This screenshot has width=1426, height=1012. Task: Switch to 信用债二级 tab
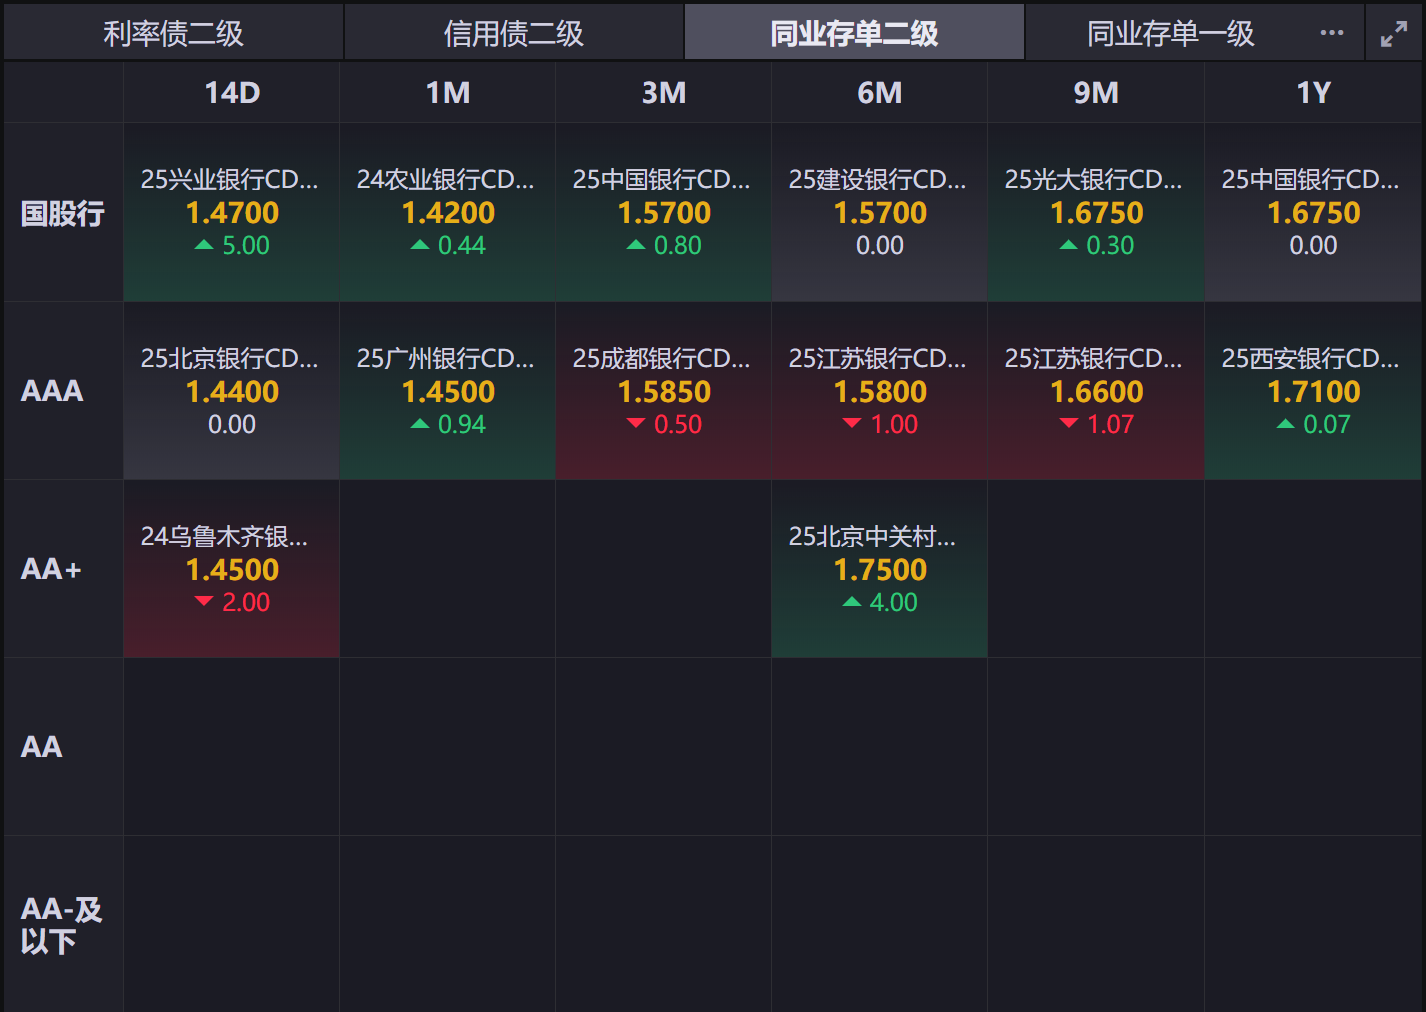(514, 33)
